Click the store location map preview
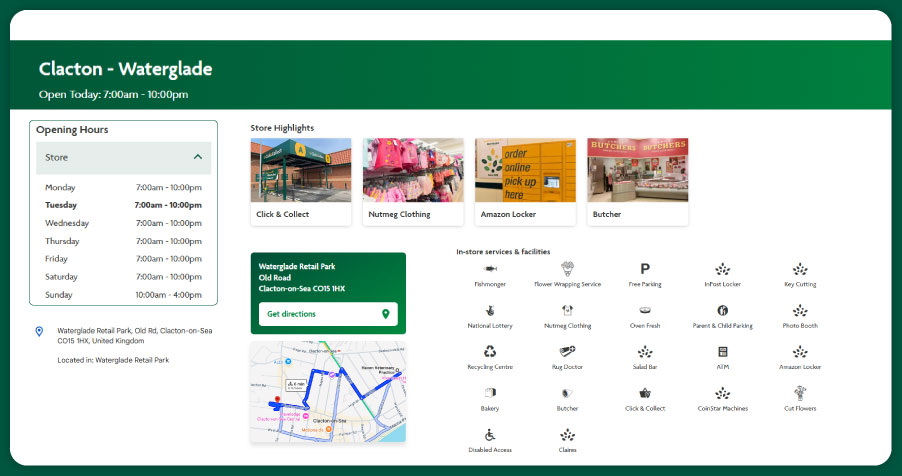902x476 pixels. coord(328,392)
